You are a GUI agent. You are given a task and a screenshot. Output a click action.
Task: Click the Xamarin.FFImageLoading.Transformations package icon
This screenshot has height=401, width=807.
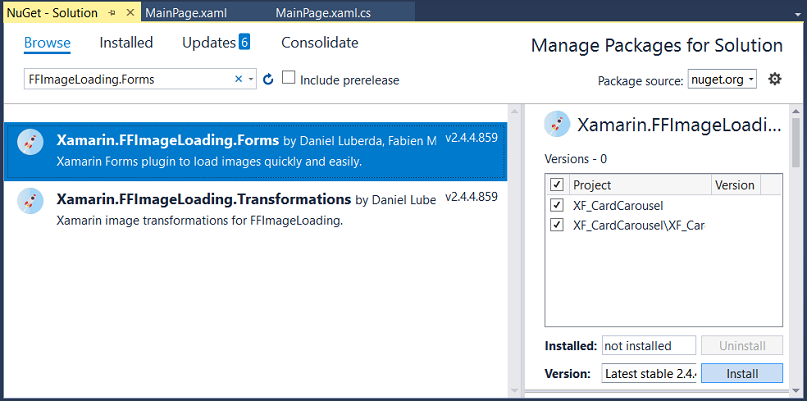click(30, 201)
